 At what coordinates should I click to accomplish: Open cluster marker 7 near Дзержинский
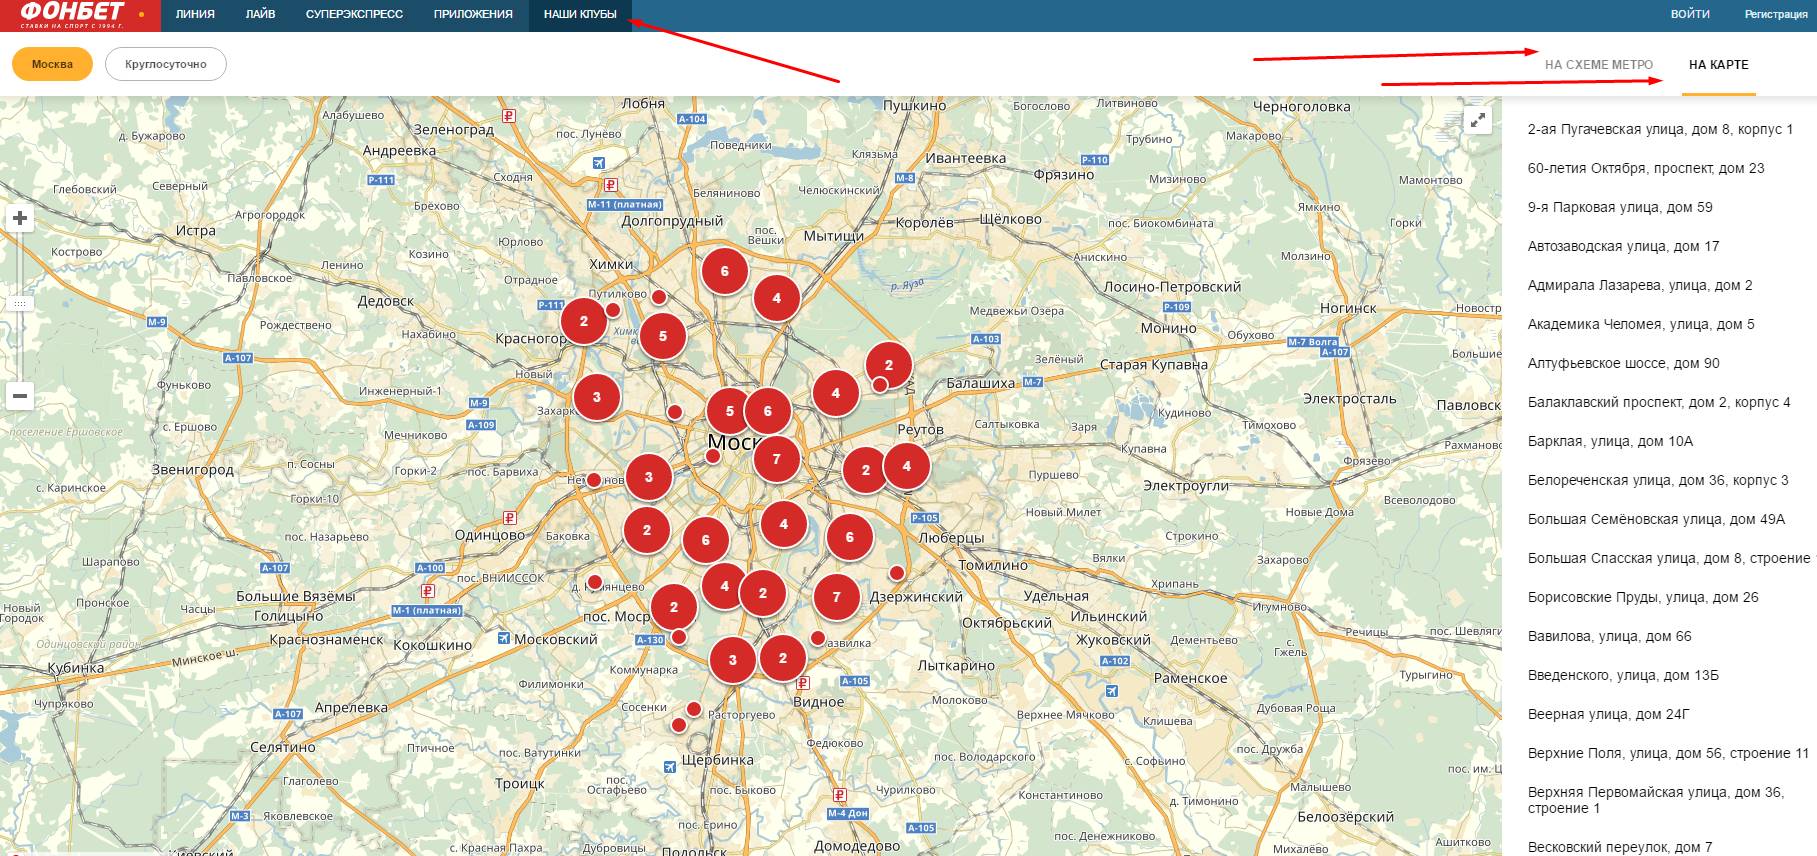pos(837,598)
